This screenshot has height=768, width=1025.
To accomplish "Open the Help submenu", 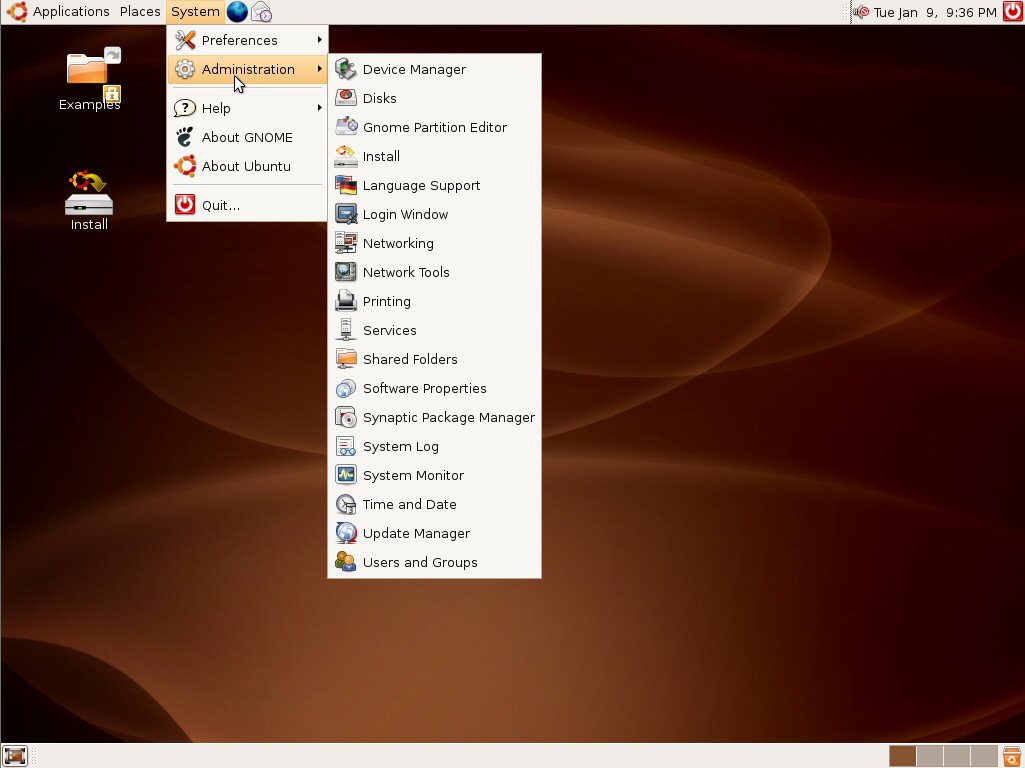I will click(247, 108).
